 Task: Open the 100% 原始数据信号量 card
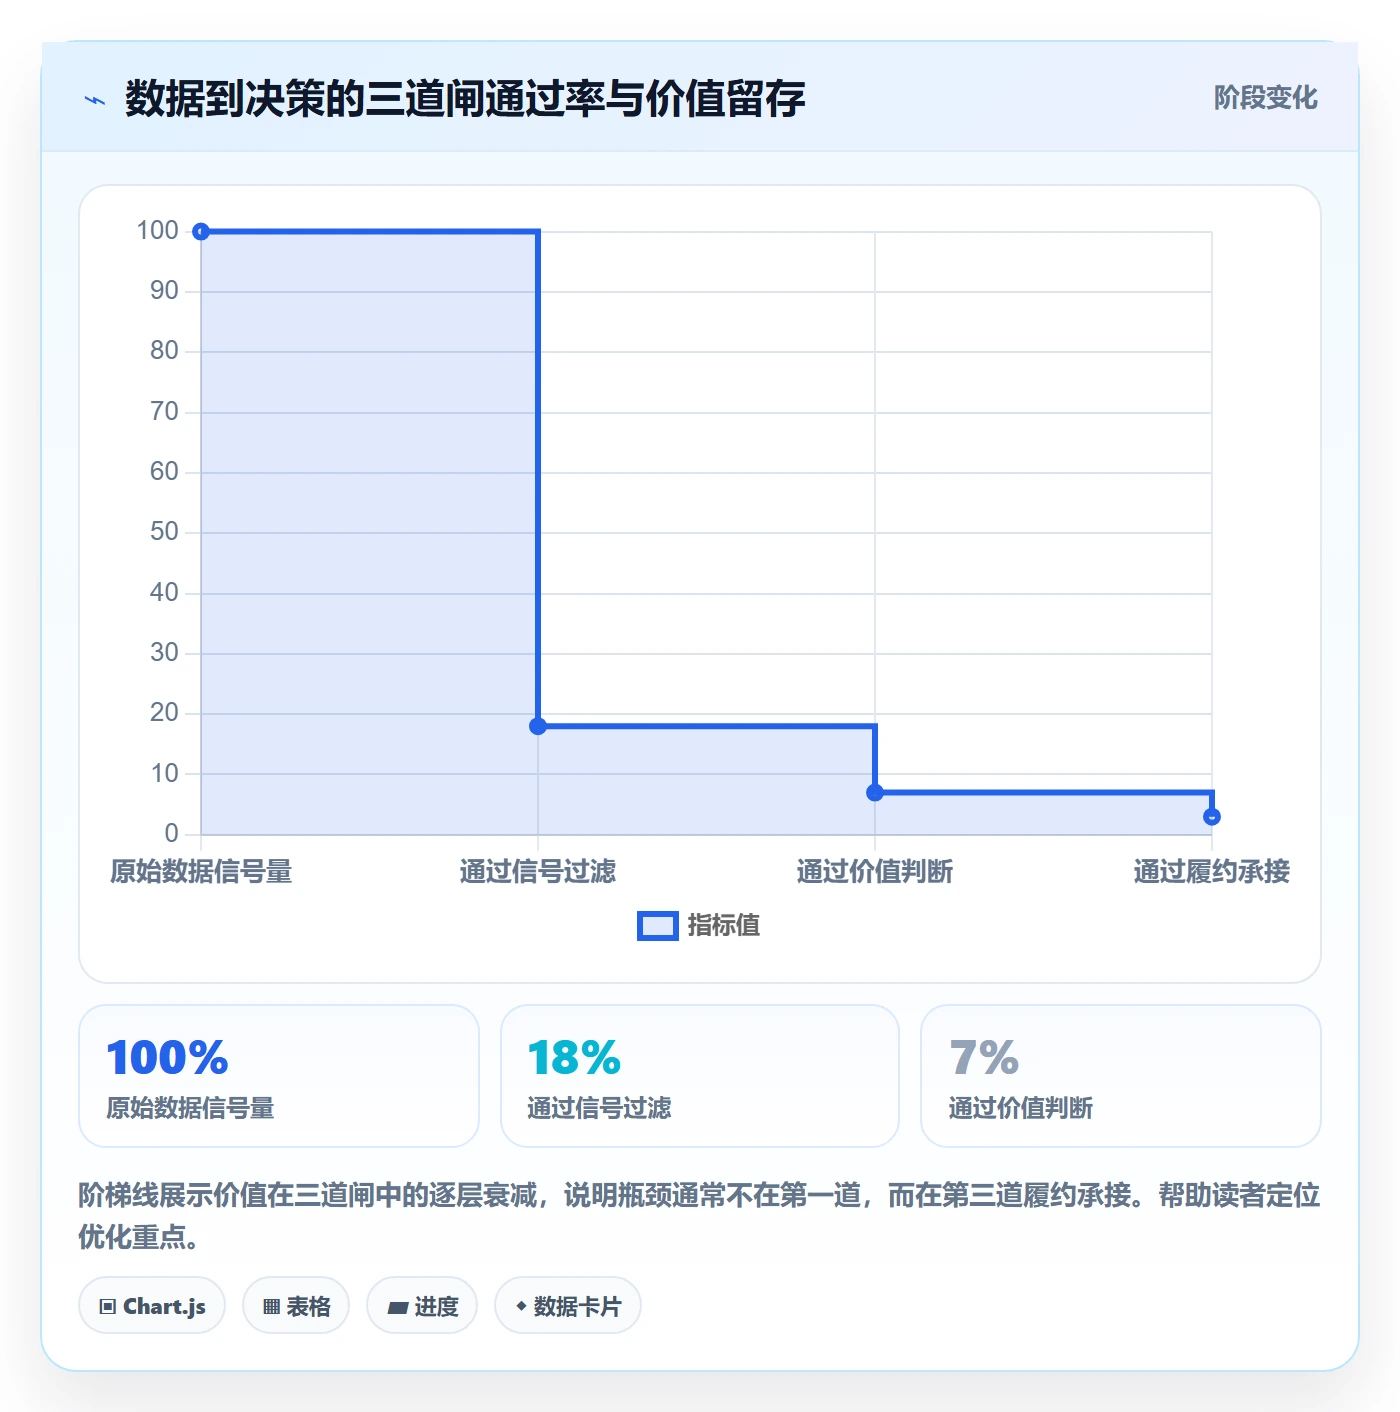[279, 1076]
